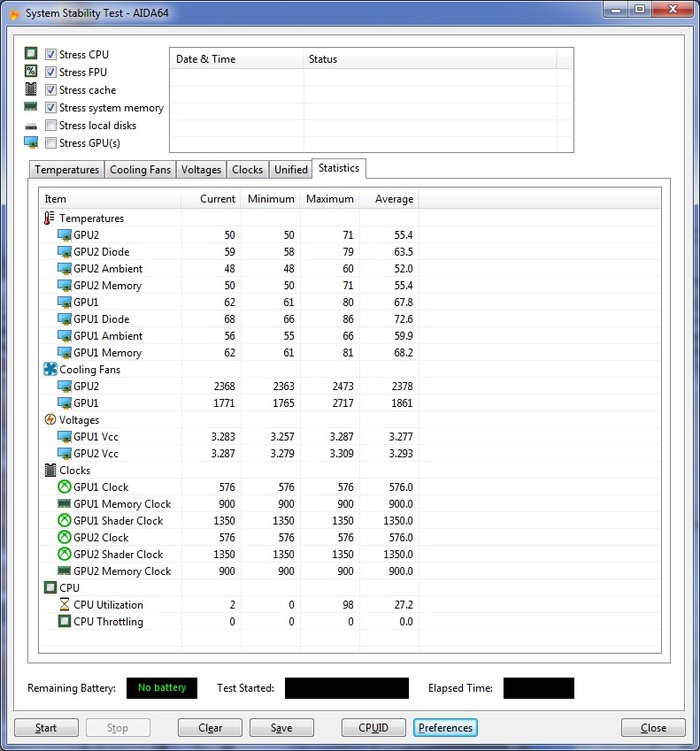The image size is (700, 751).
Task: Disable the Stress system memory checkbox
Action: (x=50, y=107)
